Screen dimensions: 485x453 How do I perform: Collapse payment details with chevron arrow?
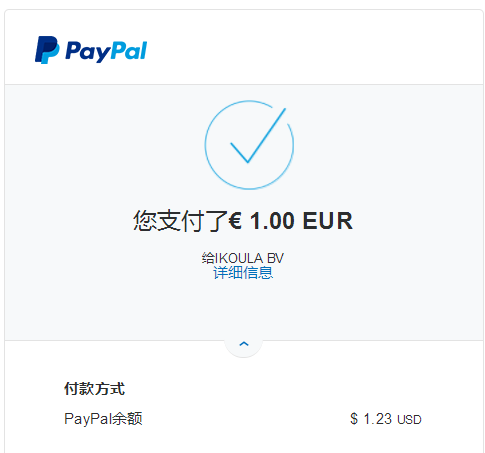(244, 344)
